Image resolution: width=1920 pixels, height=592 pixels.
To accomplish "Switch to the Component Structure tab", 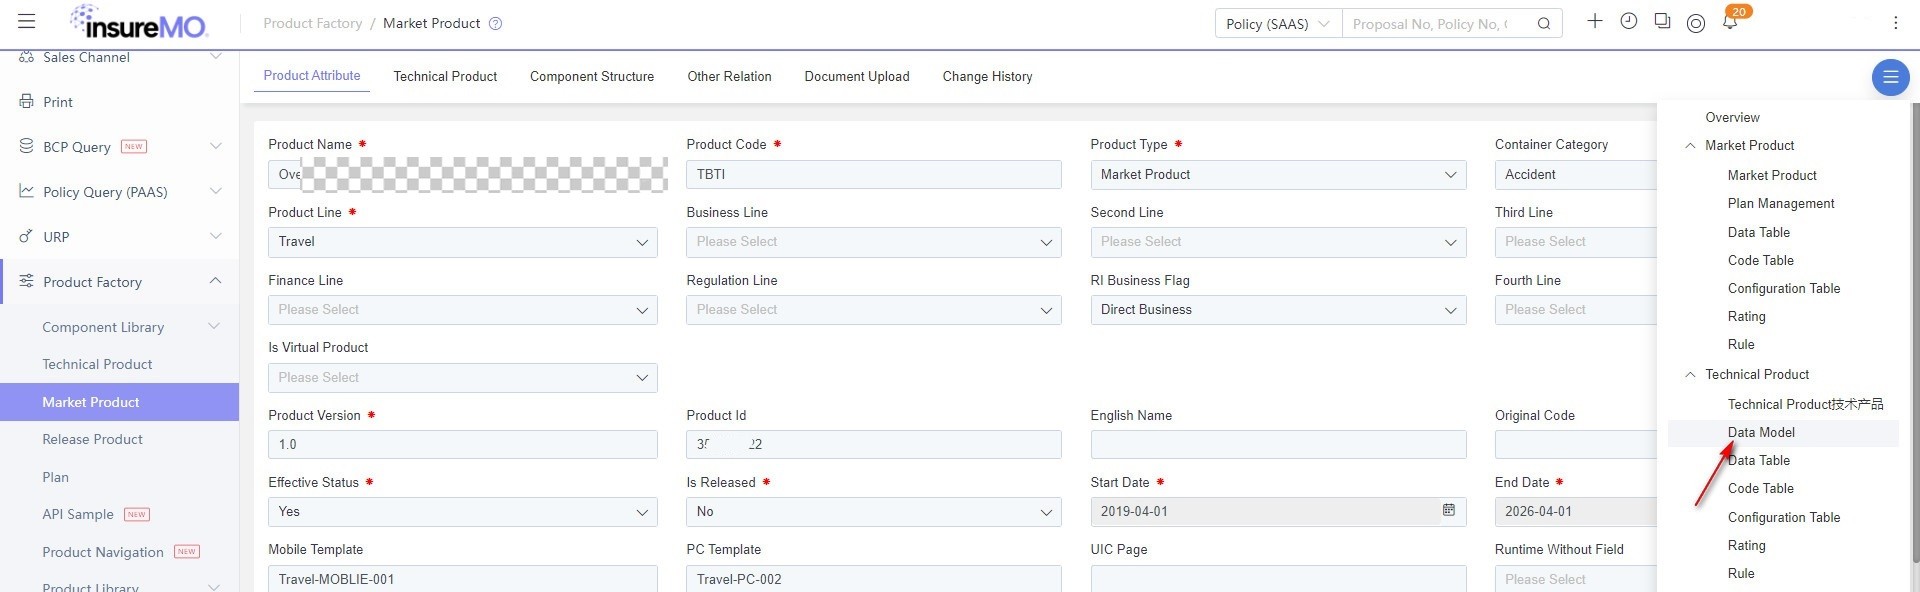I will coord(592,76).
